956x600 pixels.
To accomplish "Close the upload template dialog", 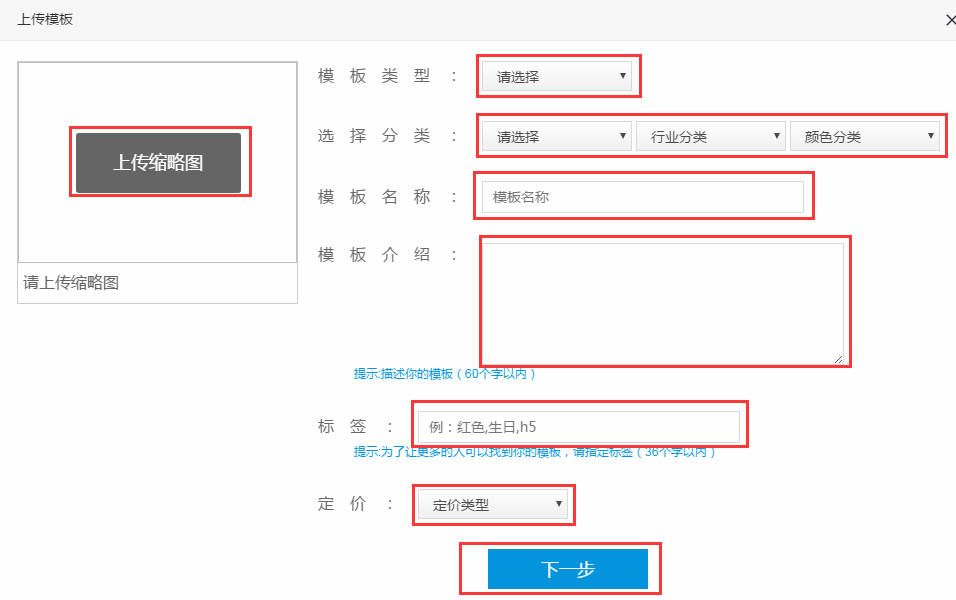I will [949, 19].
